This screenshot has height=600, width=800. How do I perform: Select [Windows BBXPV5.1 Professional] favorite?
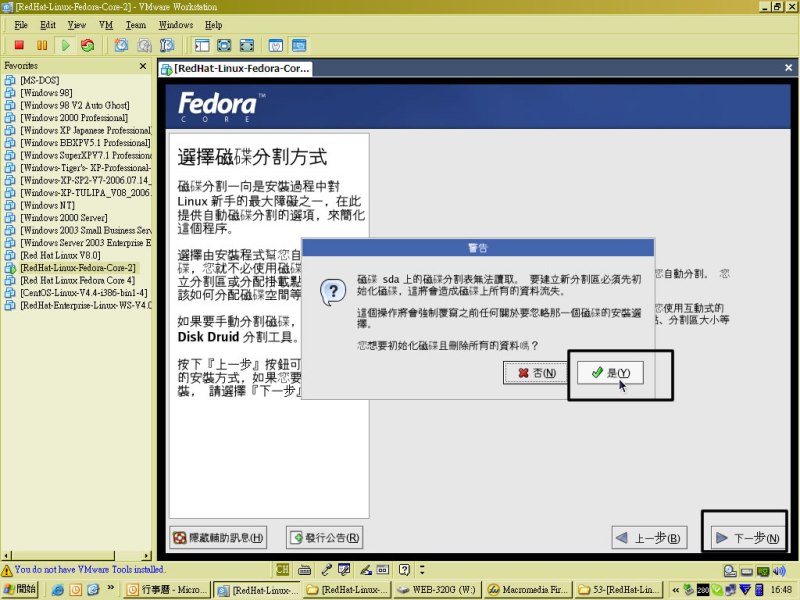point(86,143)
